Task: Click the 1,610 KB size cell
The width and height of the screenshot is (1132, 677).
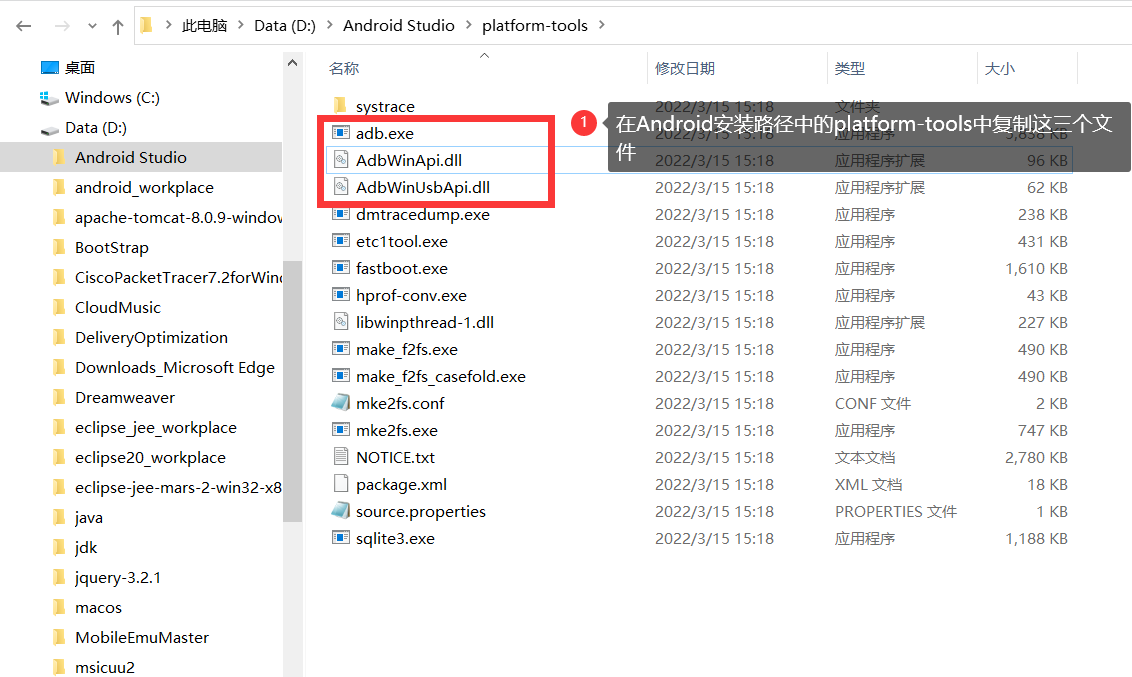Action: click(x=1037, y=268)
